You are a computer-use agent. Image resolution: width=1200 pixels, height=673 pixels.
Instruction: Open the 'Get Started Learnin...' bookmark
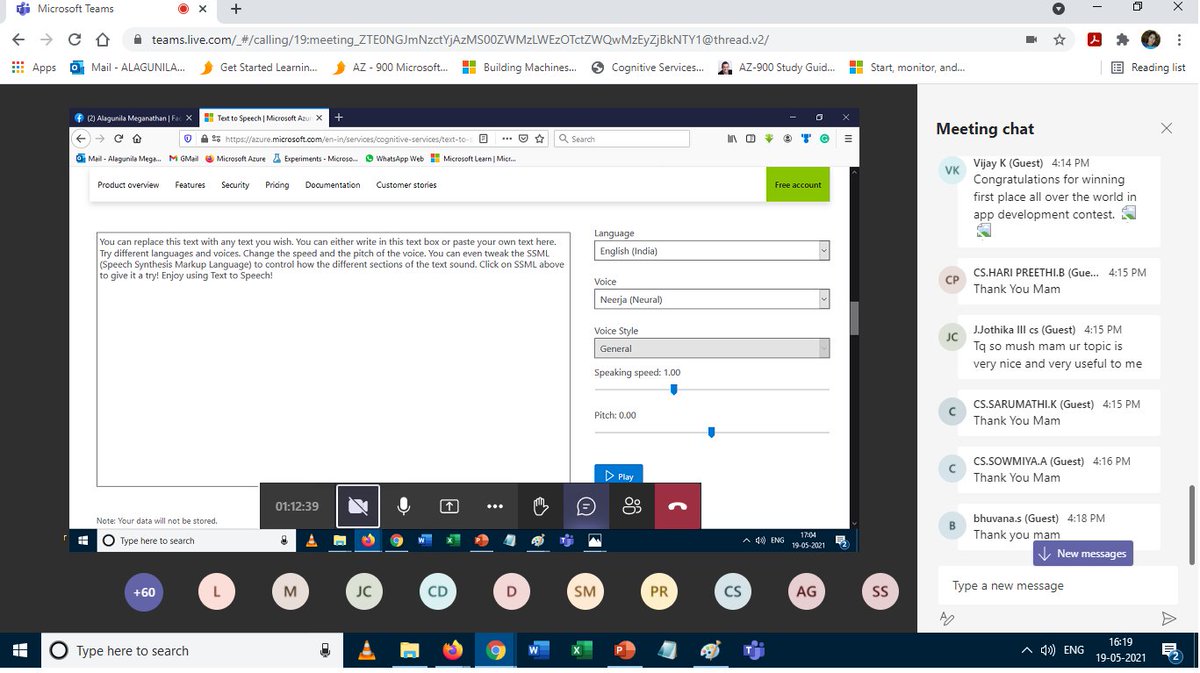coord(258,67)
